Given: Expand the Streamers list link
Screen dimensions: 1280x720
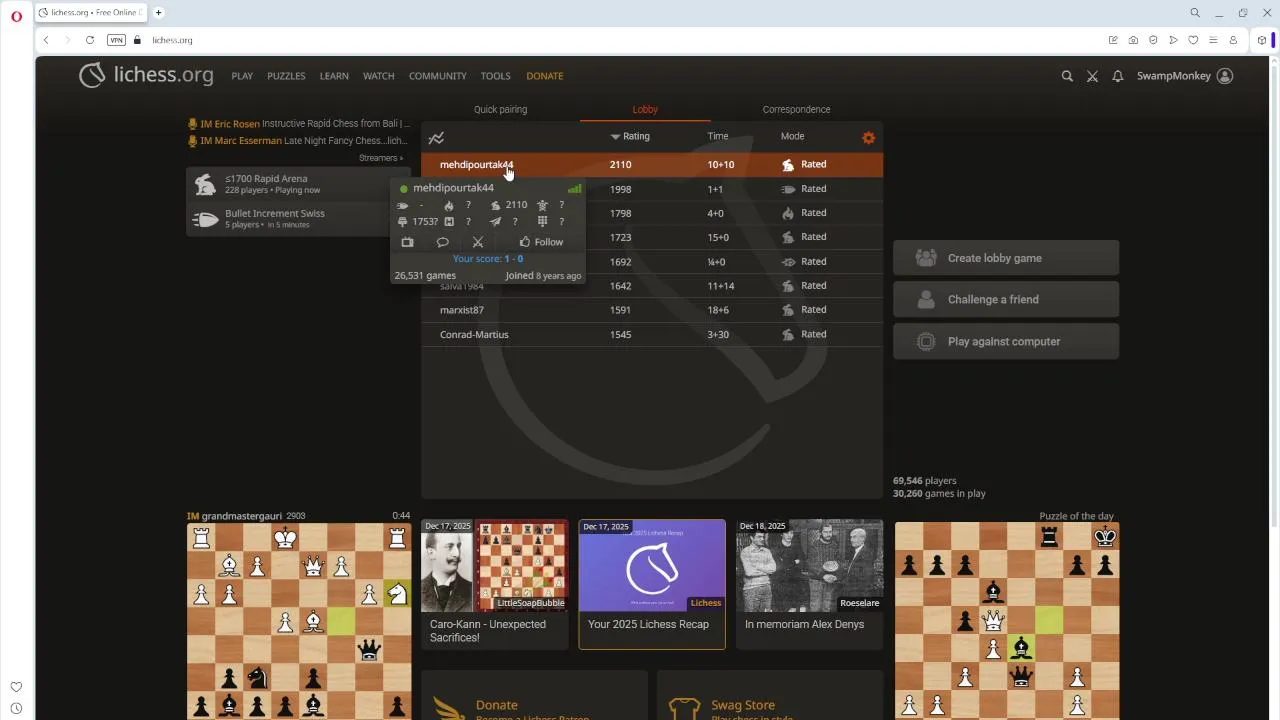Looking at the screenshot, I should coord(381,158).
